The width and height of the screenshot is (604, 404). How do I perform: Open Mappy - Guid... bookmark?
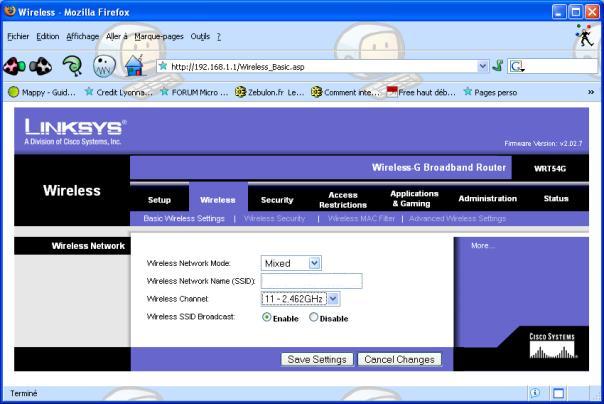pyautogui.click(x=41, y=92)
